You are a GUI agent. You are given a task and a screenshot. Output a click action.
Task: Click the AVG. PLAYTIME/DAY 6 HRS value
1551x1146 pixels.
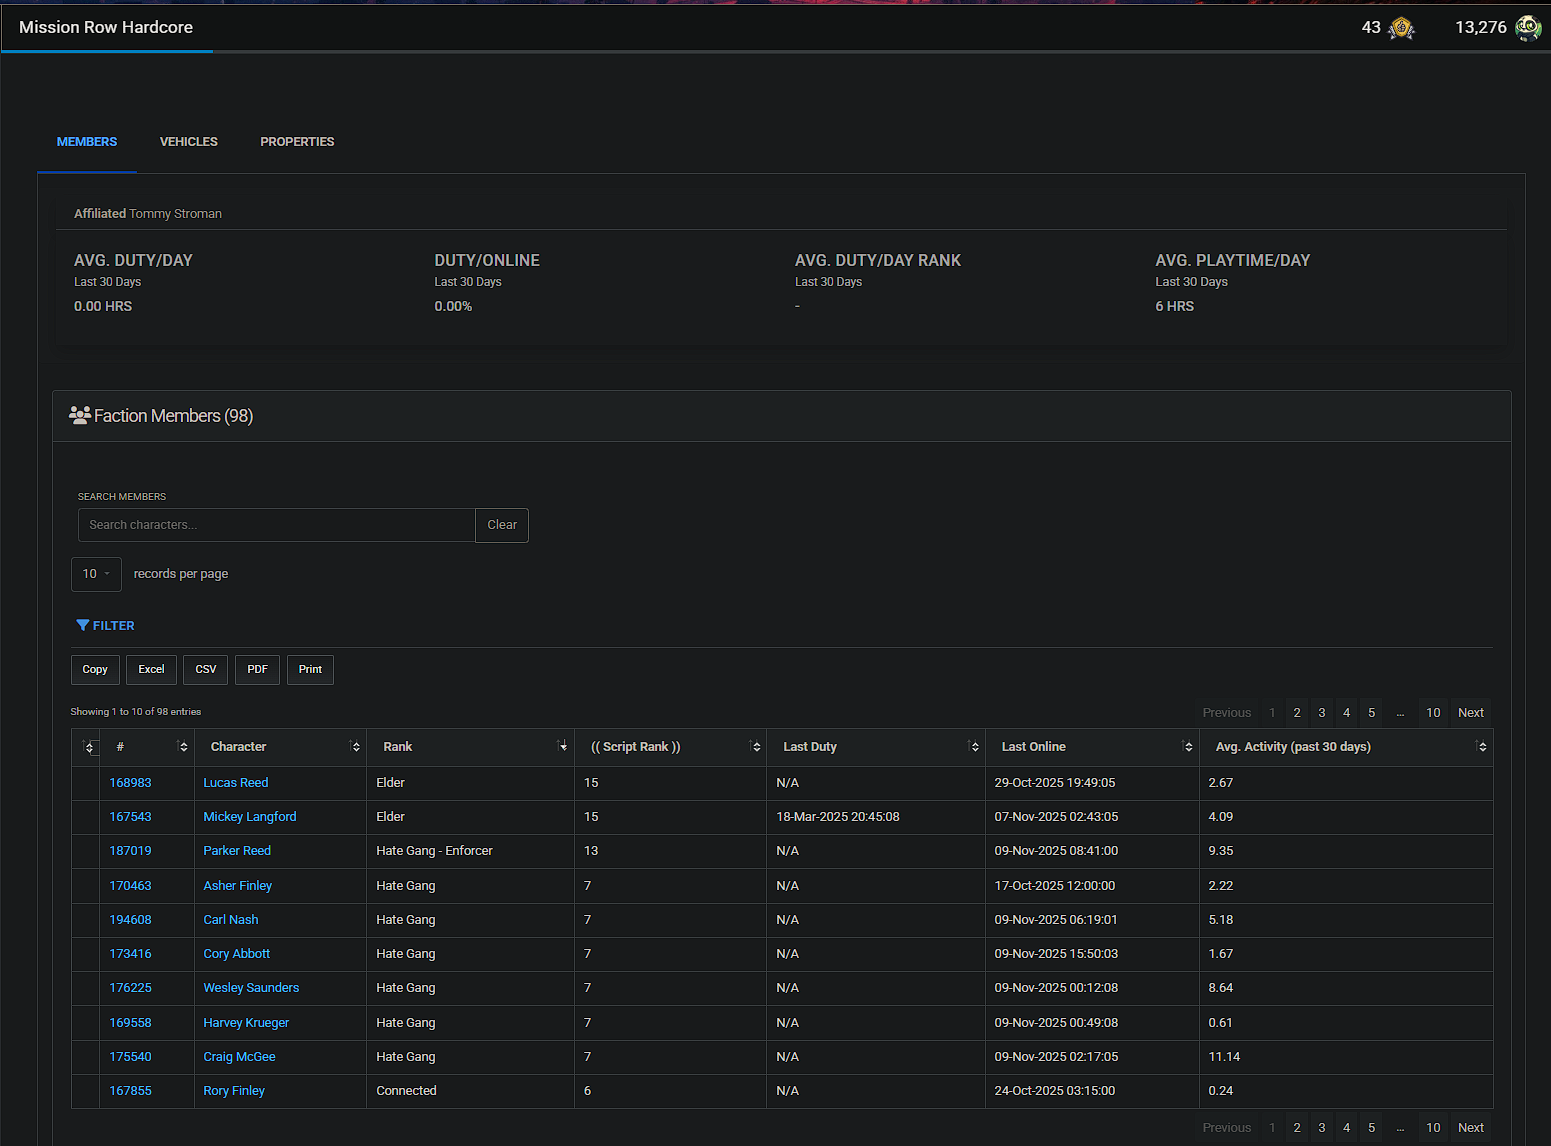[x=1175, y=307]
